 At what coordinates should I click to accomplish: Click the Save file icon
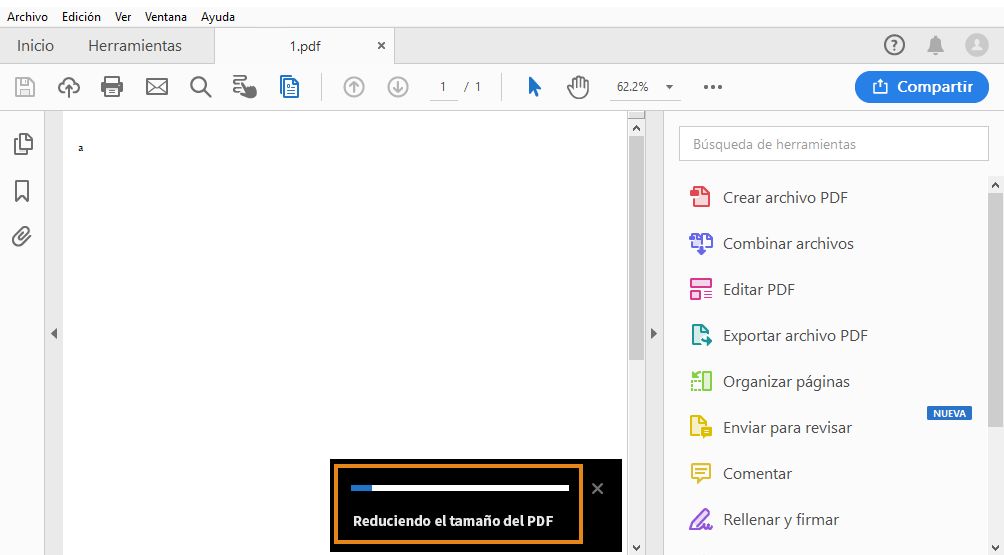(25, 86)
